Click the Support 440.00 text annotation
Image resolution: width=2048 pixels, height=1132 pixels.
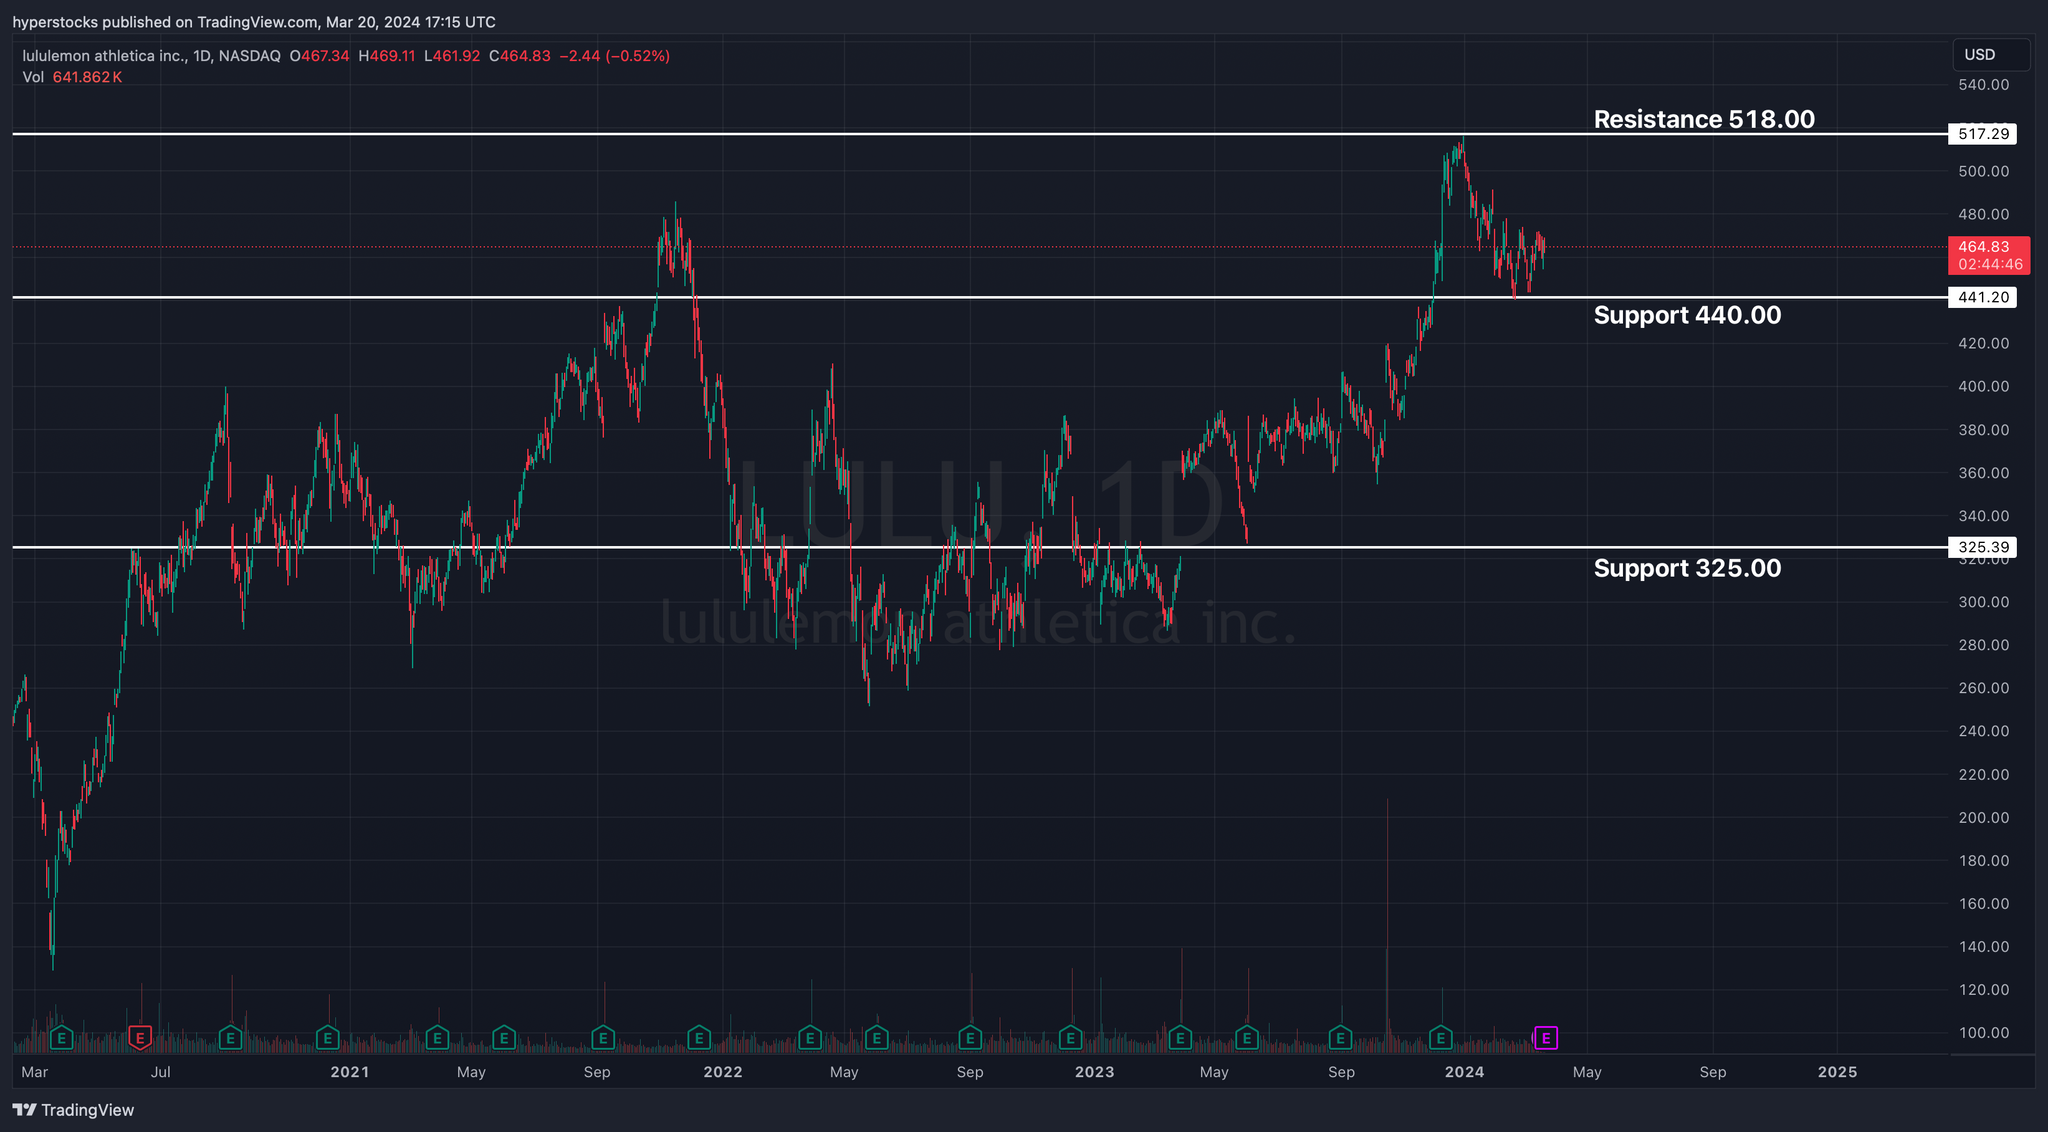click(x=1686, y=315)
